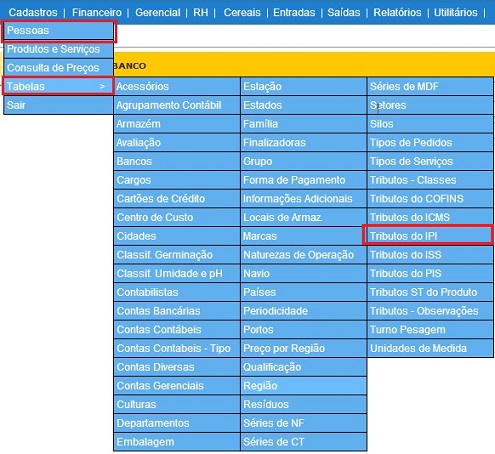Select Pessoas from Cadastros menu
This screenshot has height=454, width=495.
click(x=59, y=31)
